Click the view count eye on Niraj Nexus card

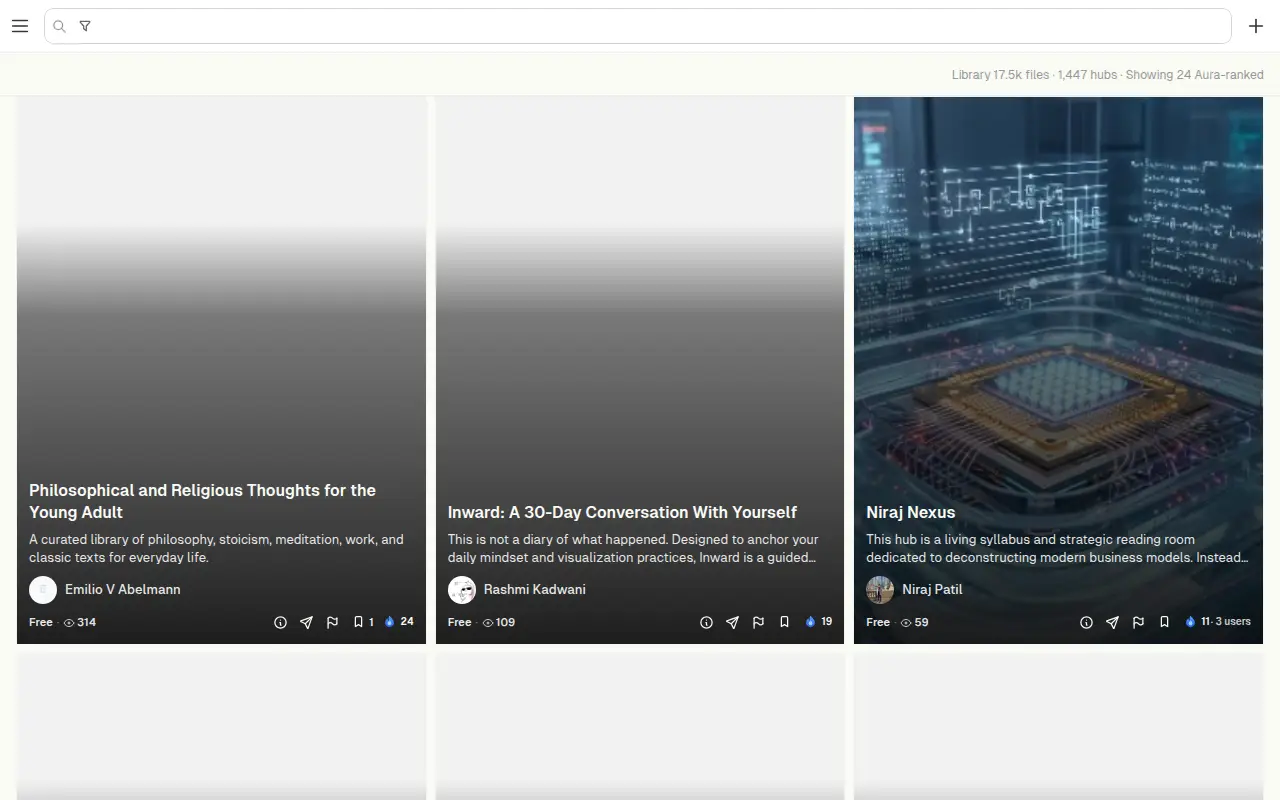906,622
